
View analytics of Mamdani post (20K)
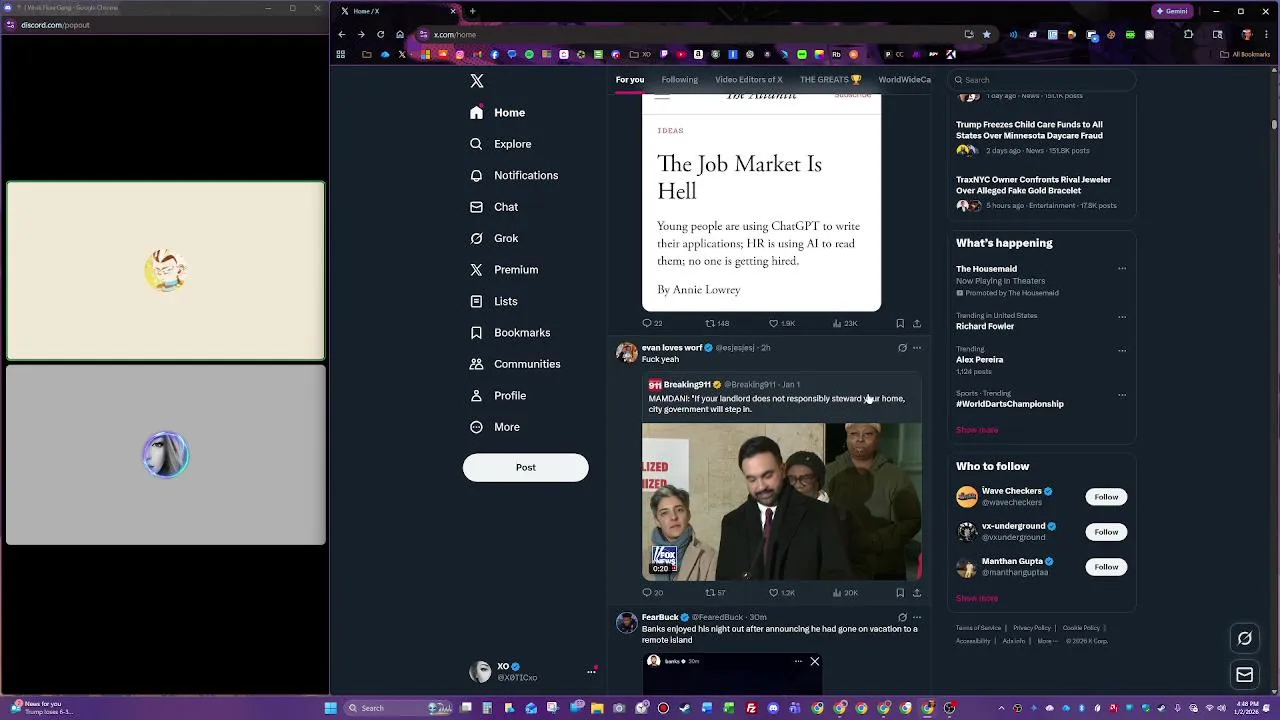coord(845,593)
